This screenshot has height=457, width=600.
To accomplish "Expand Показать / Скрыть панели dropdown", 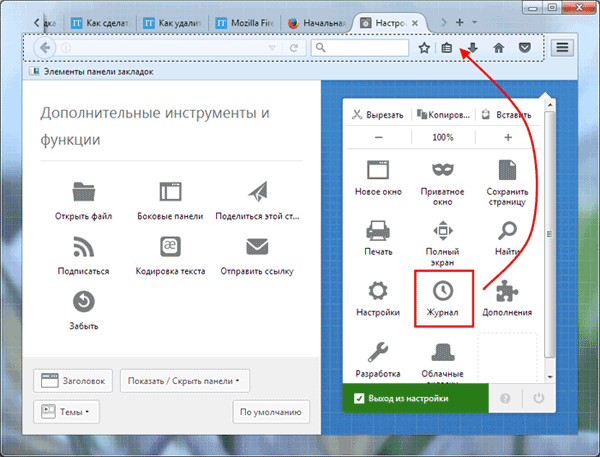I will [x=184, y=380].
